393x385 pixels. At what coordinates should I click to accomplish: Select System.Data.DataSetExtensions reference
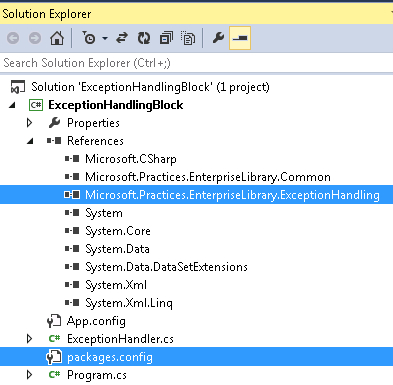pyautogui.click(x=166, y=267)
